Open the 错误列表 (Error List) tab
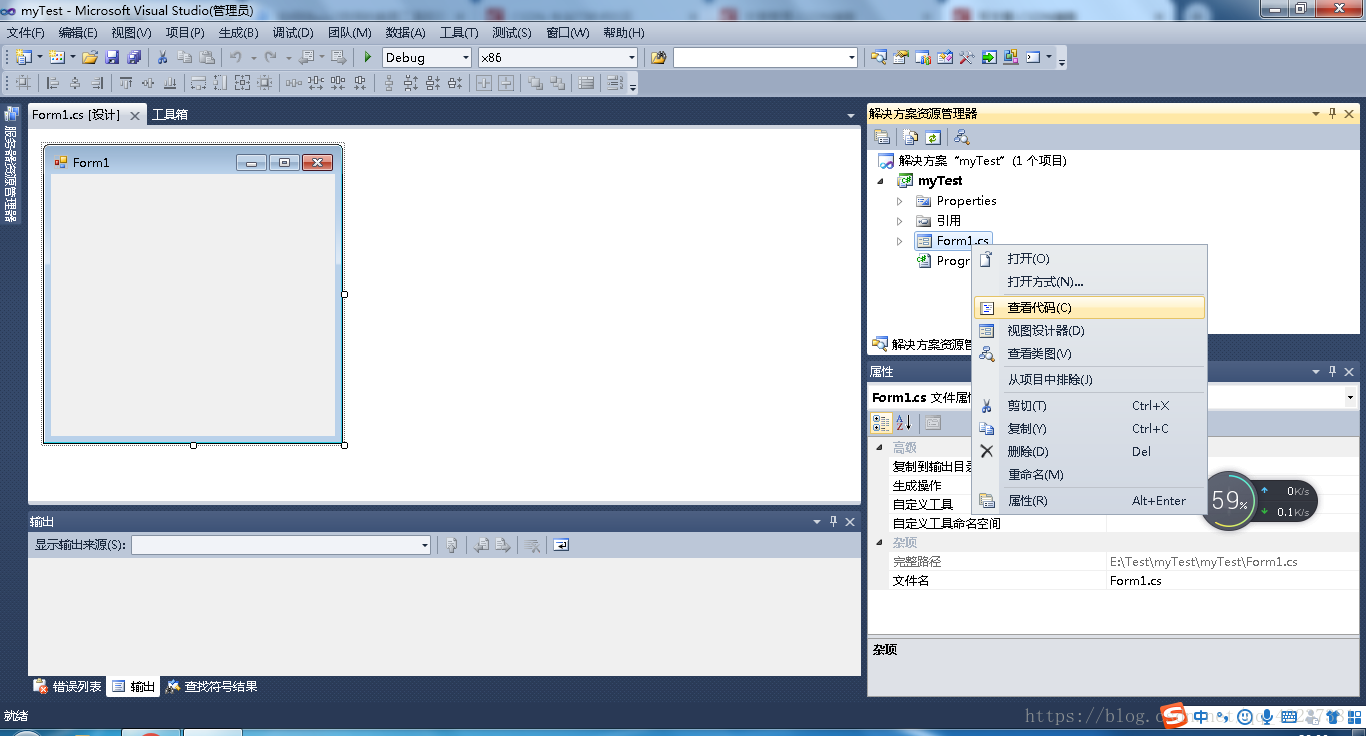The height and width of the screenshot is (736, 1366). point(68,687)
